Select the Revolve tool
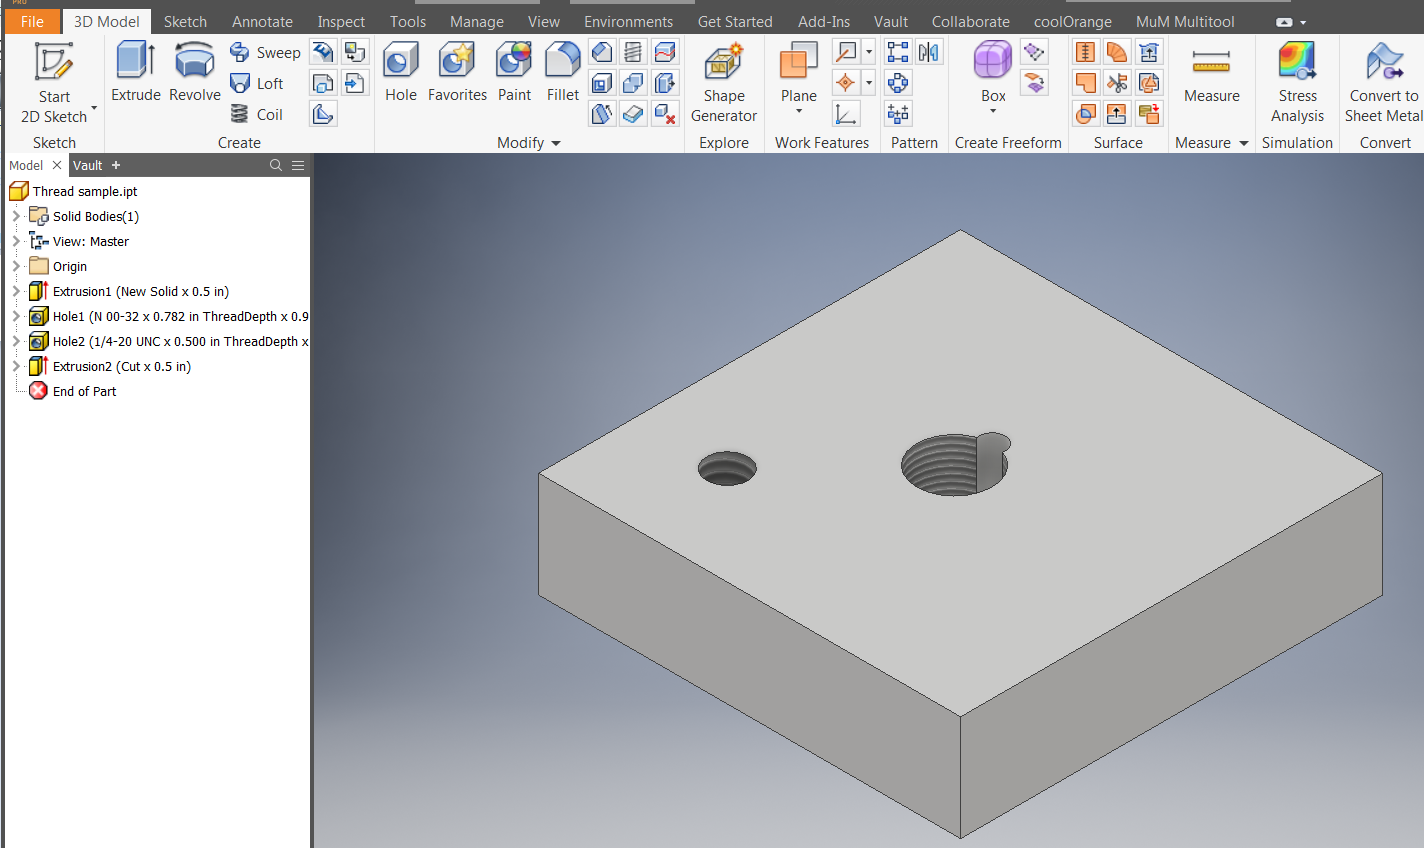Viewport: 1424px width, 848px height. pos(194,70)
